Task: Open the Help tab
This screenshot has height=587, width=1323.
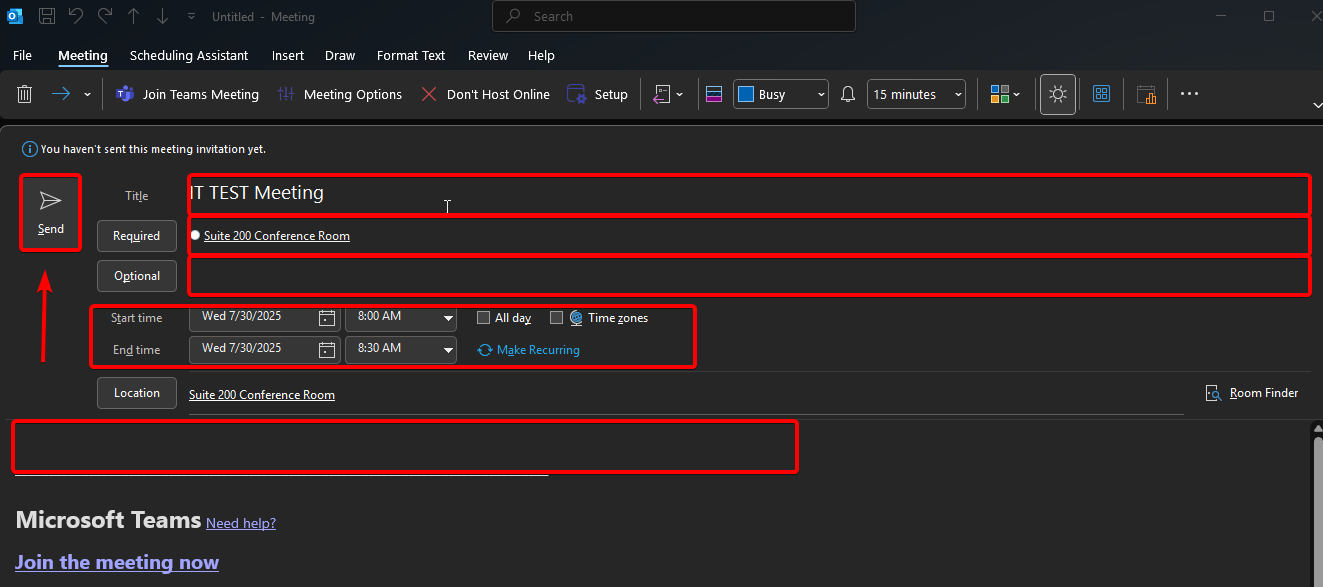Action: coord(541,55)
